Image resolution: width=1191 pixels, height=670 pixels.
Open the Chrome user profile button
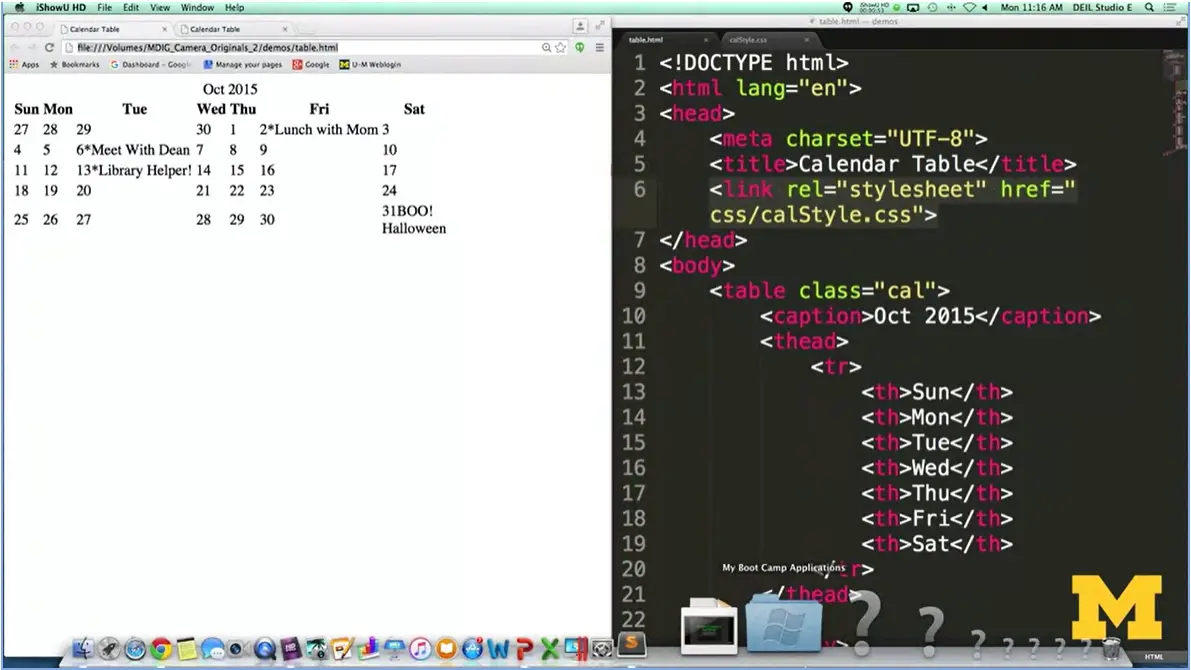pos(580,27)
